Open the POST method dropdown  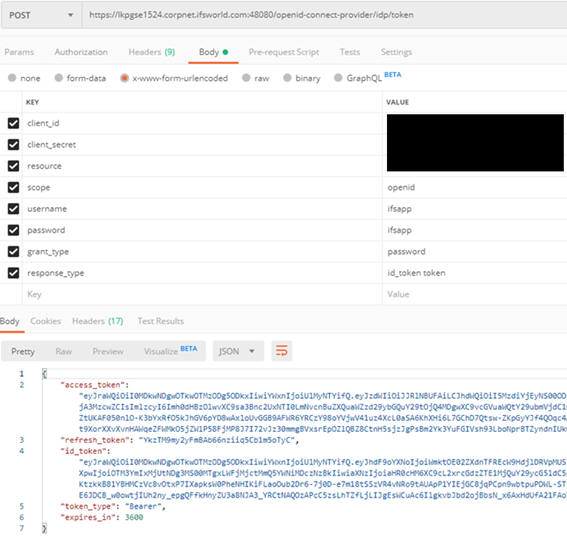pos(41,15)
